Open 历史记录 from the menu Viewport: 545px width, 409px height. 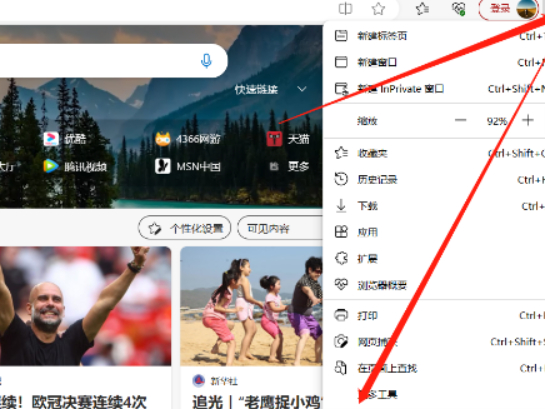[x=434, y=179]
